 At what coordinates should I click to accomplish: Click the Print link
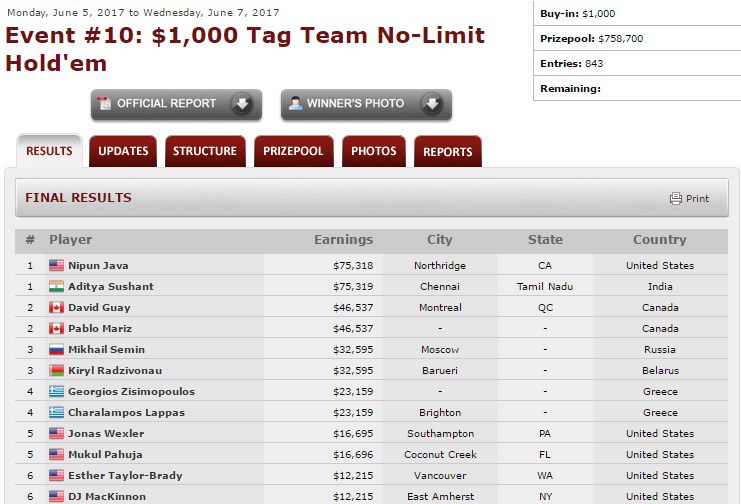[697, 198]
